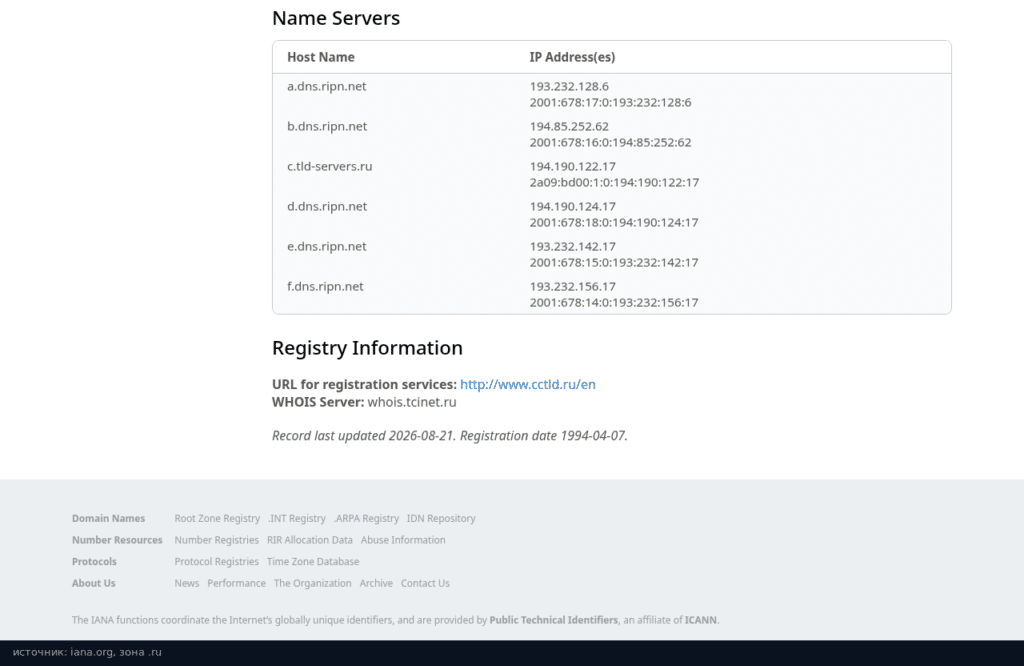Screen dimensions: 1024x666
Task: Select host name a.dns.ripn.net
Action: (x=327, y=86)
